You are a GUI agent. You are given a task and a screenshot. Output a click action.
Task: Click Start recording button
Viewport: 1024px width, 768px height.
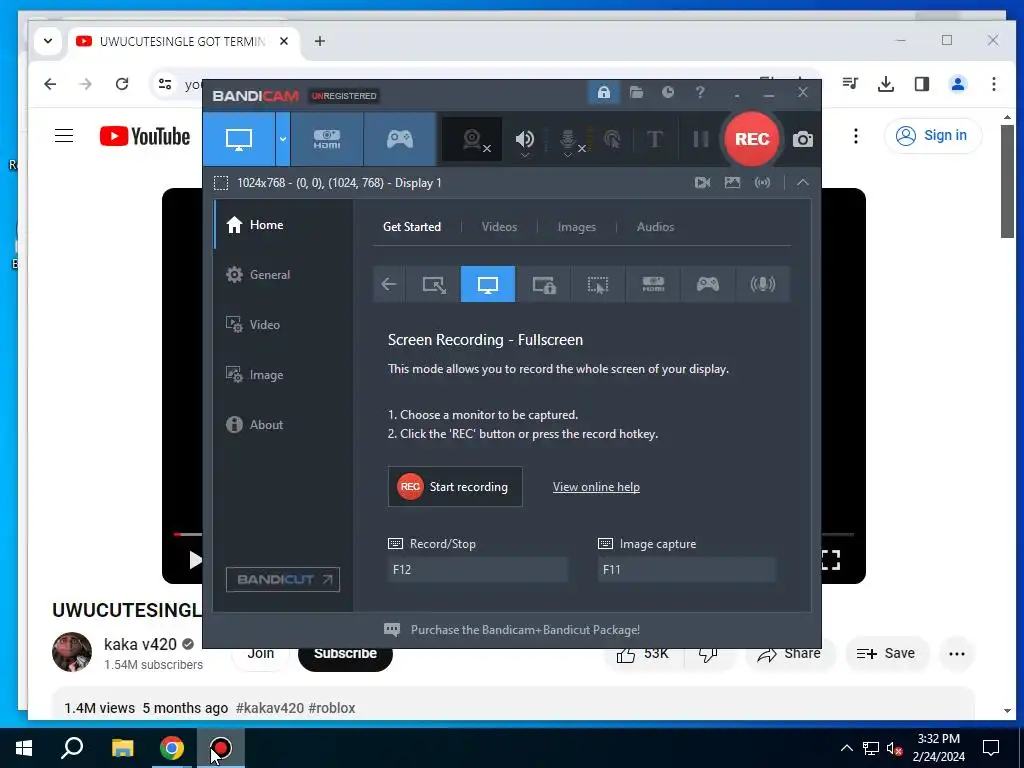pos(455,487)
